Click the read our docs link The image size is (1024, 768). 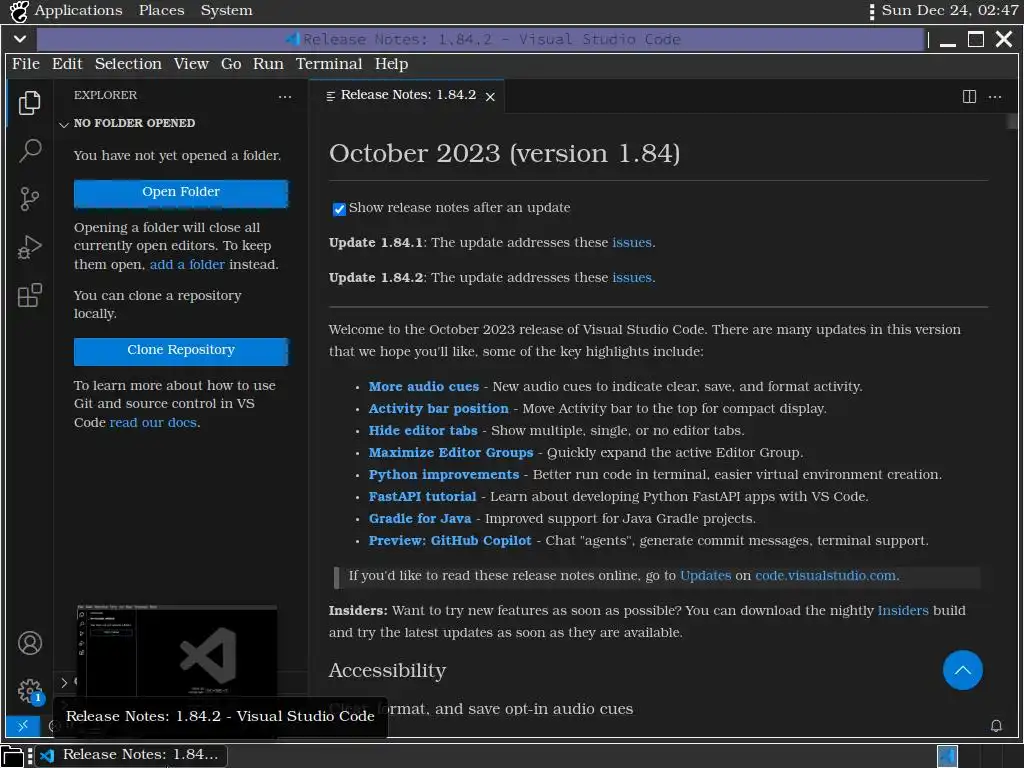pyautogui.click(x=153, y=423)
